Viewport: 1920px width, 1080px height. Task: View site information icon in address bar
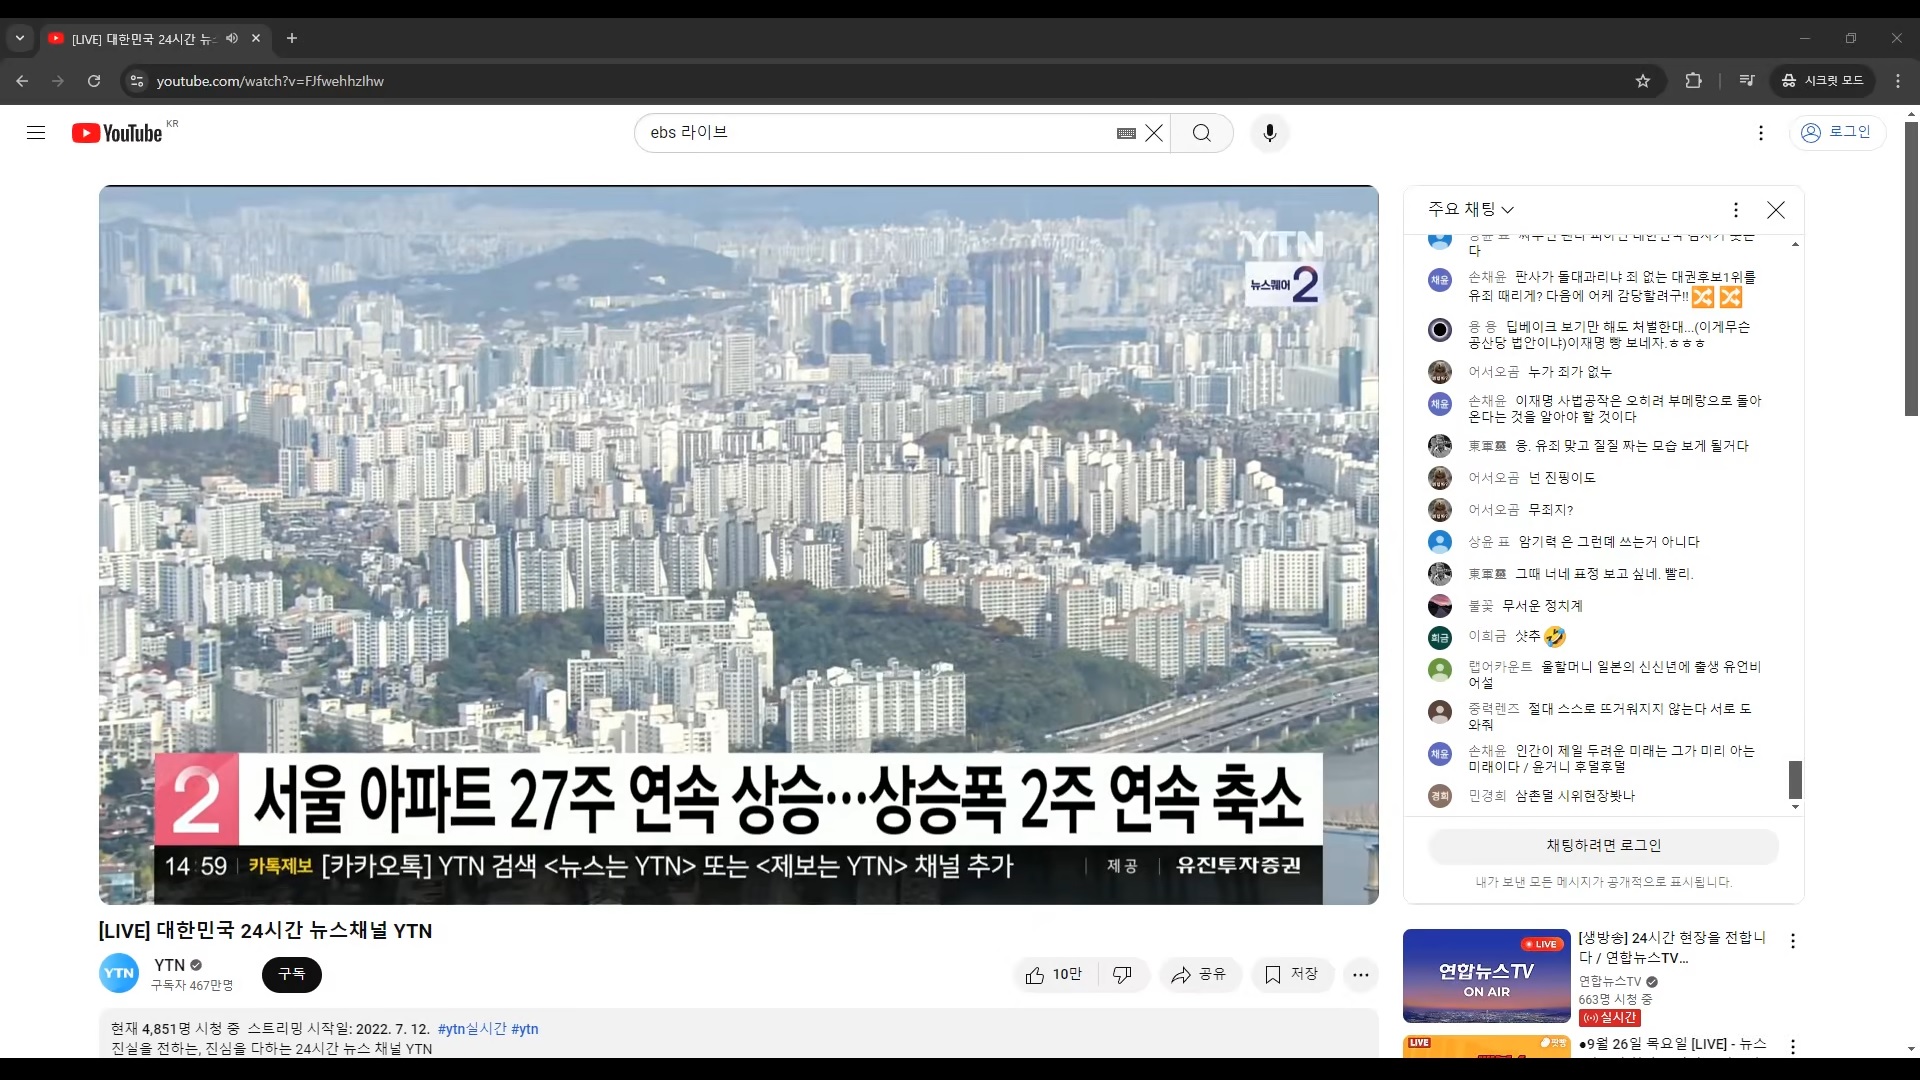(x=137, y=81)
